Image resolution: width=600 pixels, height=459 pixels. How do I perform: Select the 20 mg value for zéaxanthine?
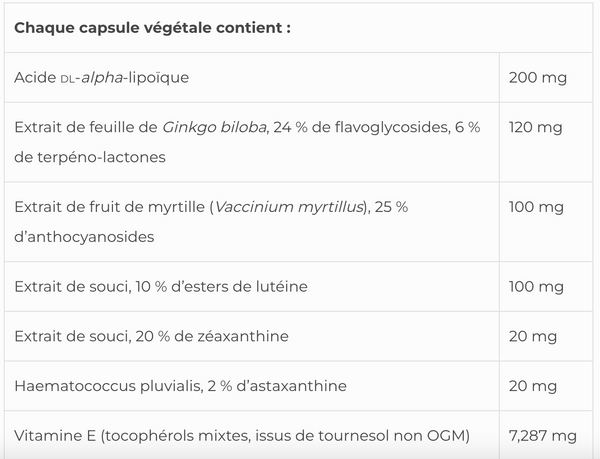pos(533,336)
